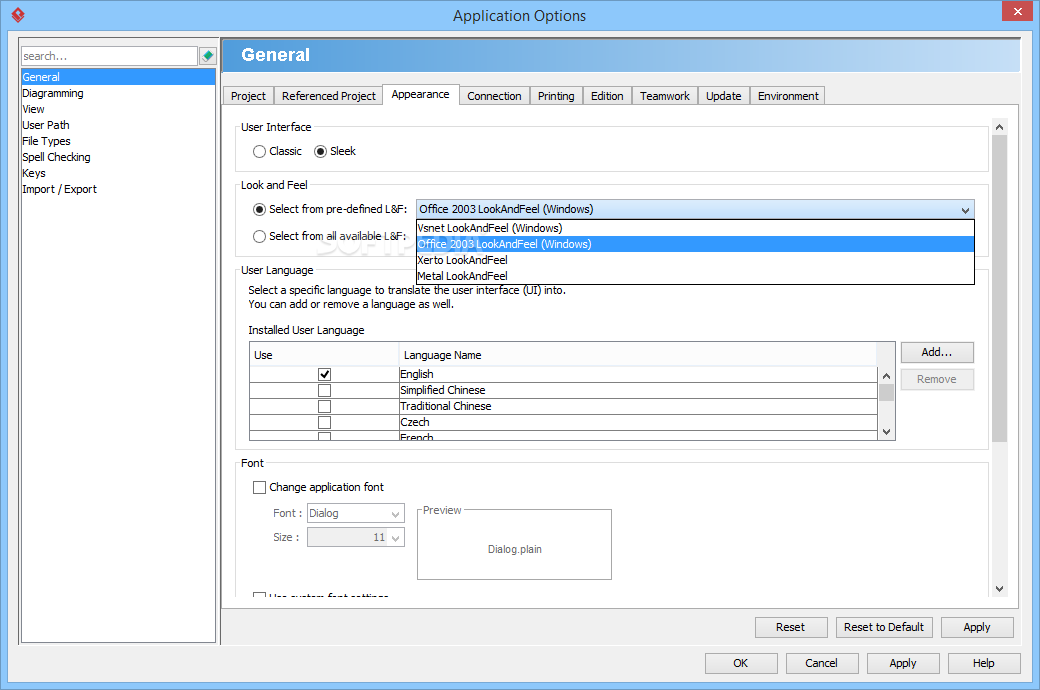This screenshot has height=690, width=1040.
Task: Select the Classic user interface radio button
Action: [x=259, y=151]
